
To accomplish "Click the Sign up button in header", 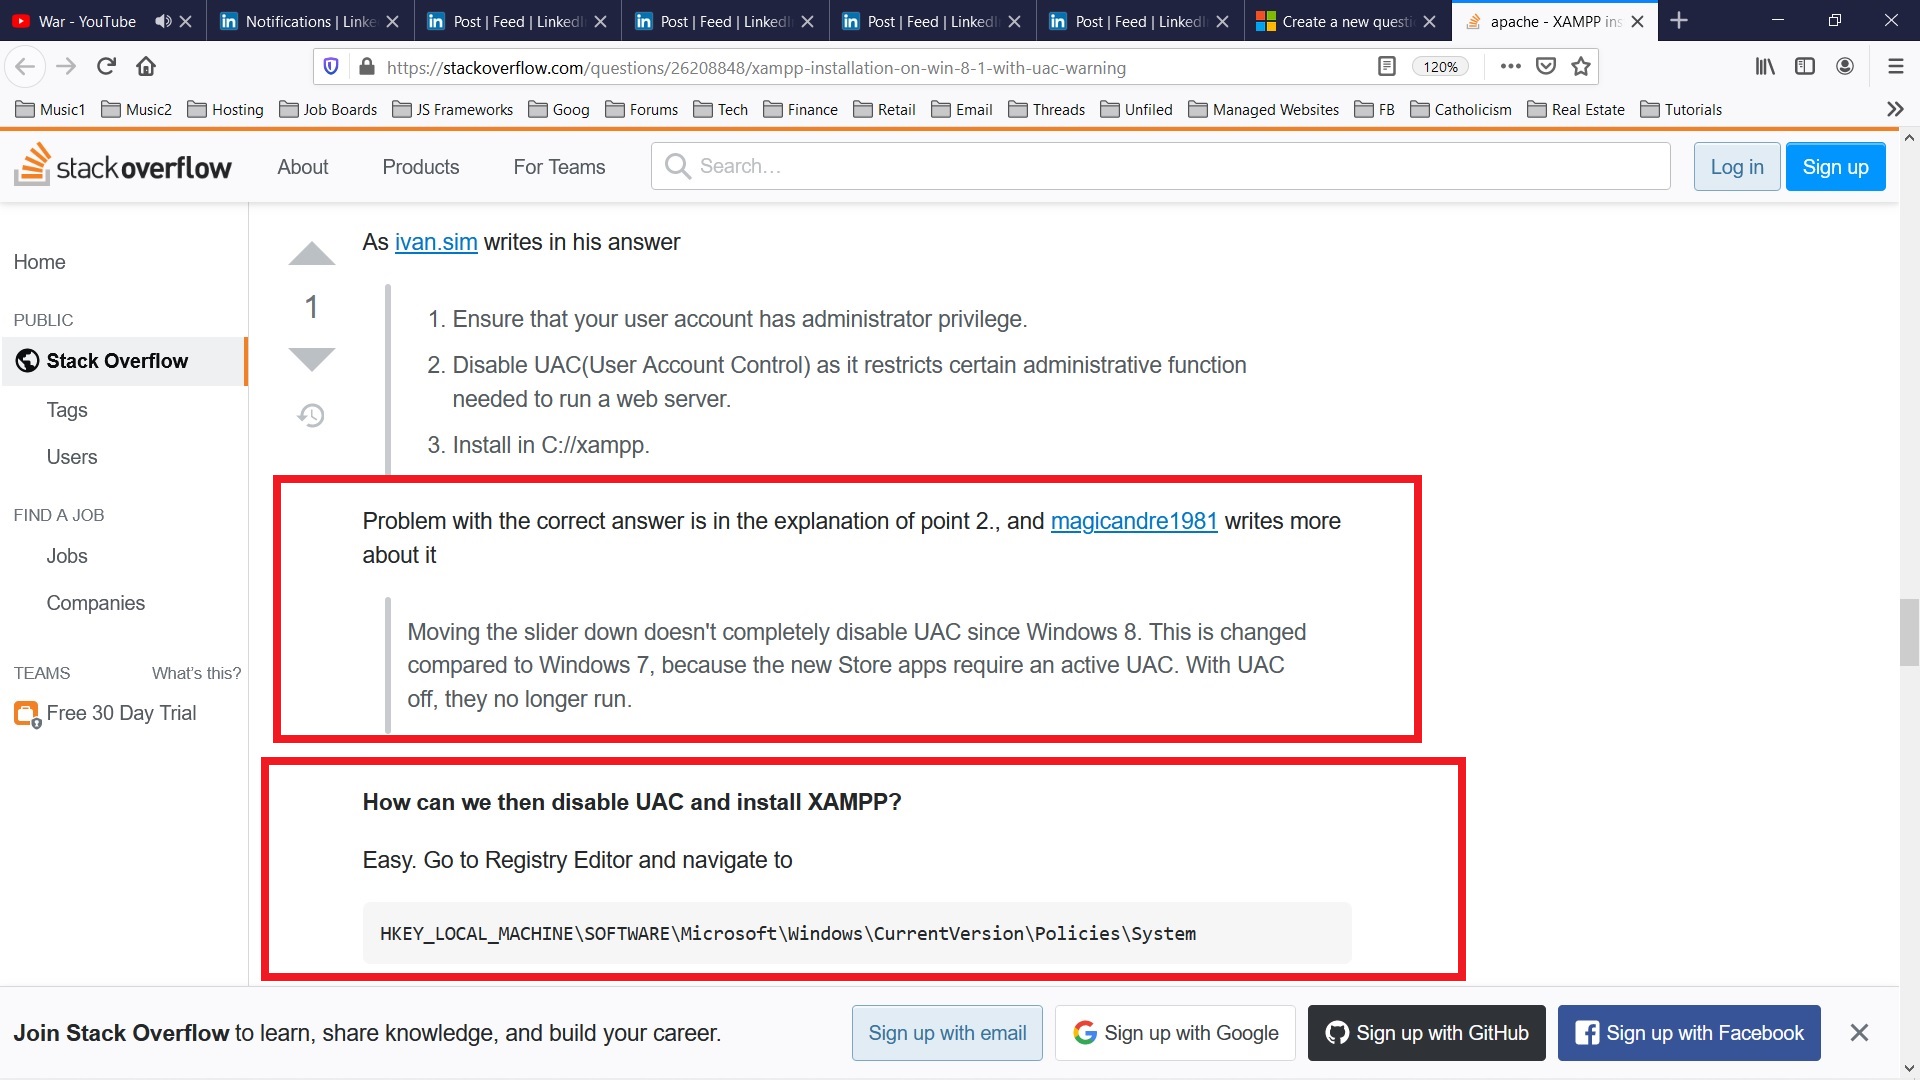I will (x=1835, y=167).
